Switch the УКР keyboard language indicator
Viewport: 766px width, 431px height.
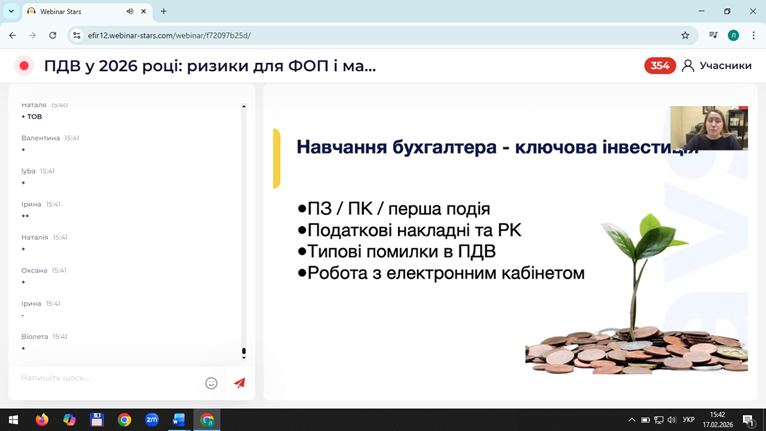tap(689, 420)
